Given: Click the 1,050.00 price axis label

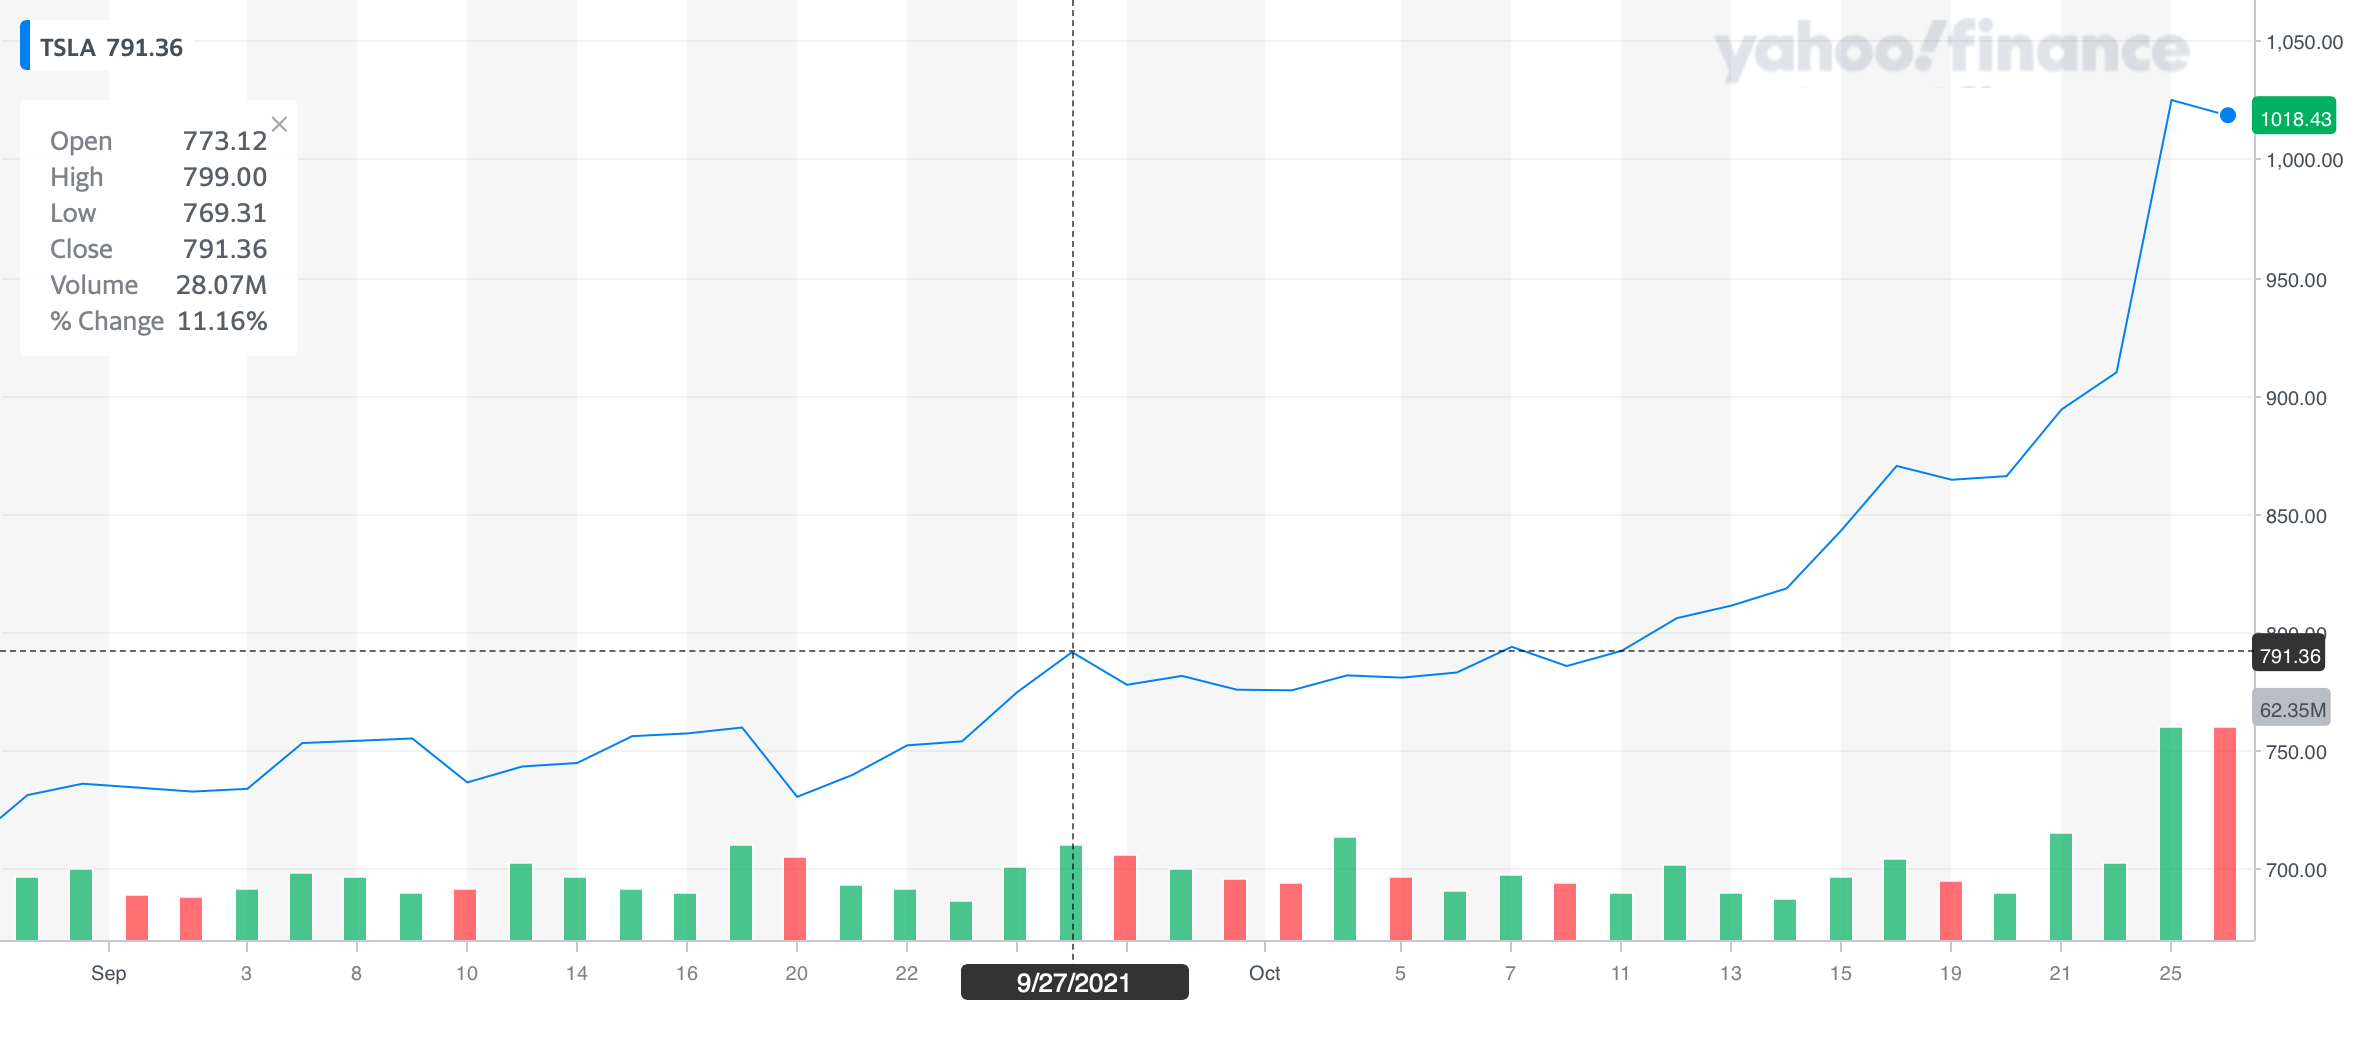Looking at the screenshot, I should coord(2304,42).
